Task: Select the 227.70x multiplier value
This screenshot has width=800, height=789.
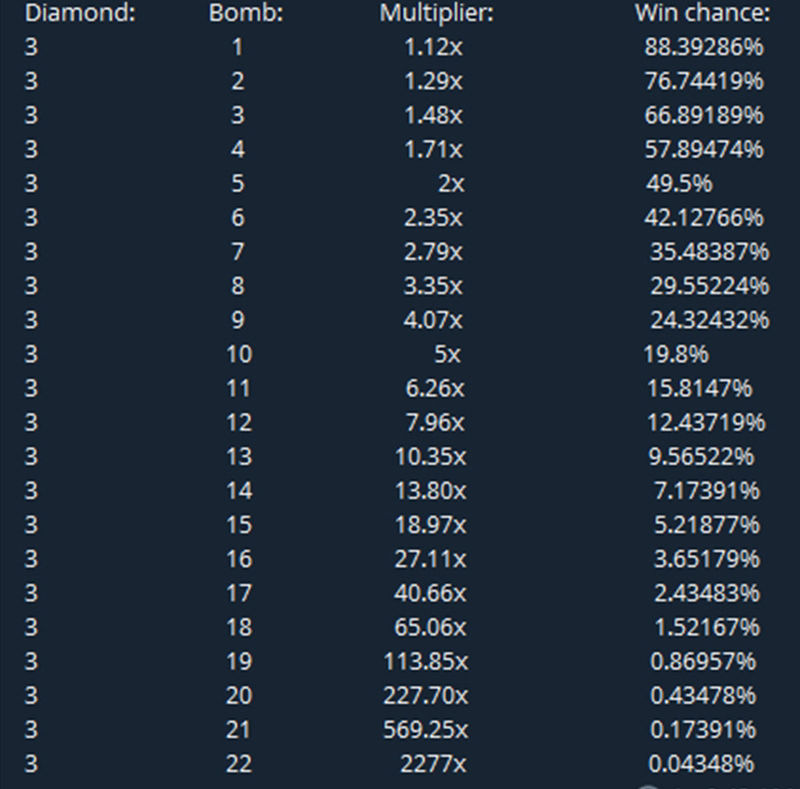Action: click(x=426, y=696)
